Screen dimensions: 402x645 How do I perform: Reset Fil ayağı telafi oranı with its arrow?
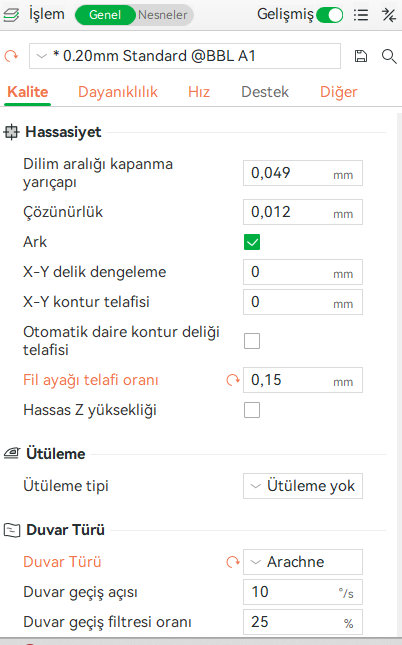click(233, 380)
